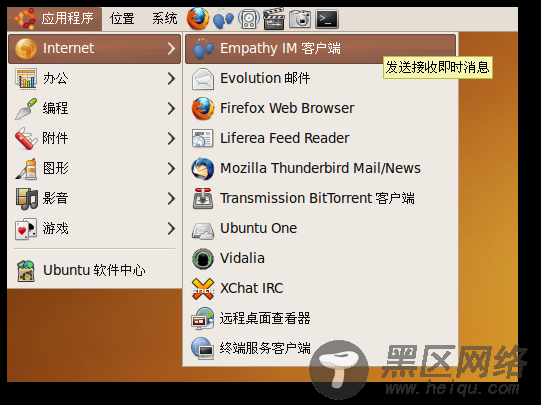
Task: Select the 办公 category
Action: coord(94,79)
